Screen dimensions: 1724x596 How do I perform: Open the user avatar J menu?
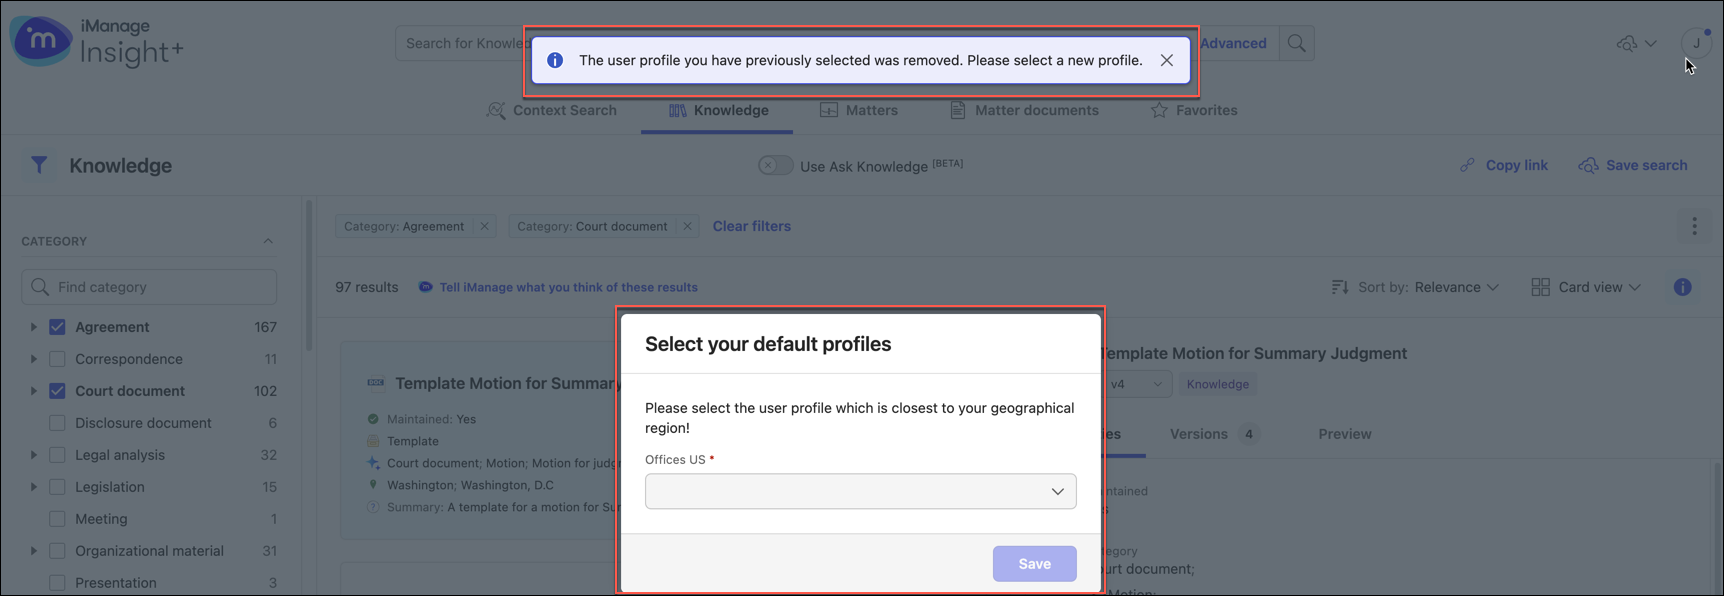click(x=1696, y=43)
